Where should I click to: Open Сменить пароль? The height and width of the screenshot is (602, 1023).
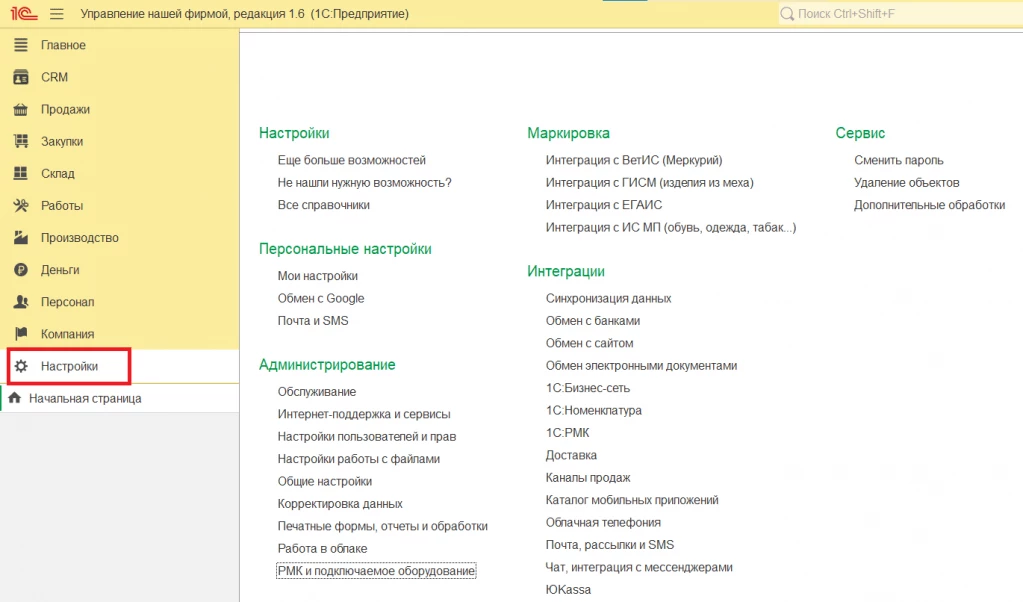click(x=899, y=160)
